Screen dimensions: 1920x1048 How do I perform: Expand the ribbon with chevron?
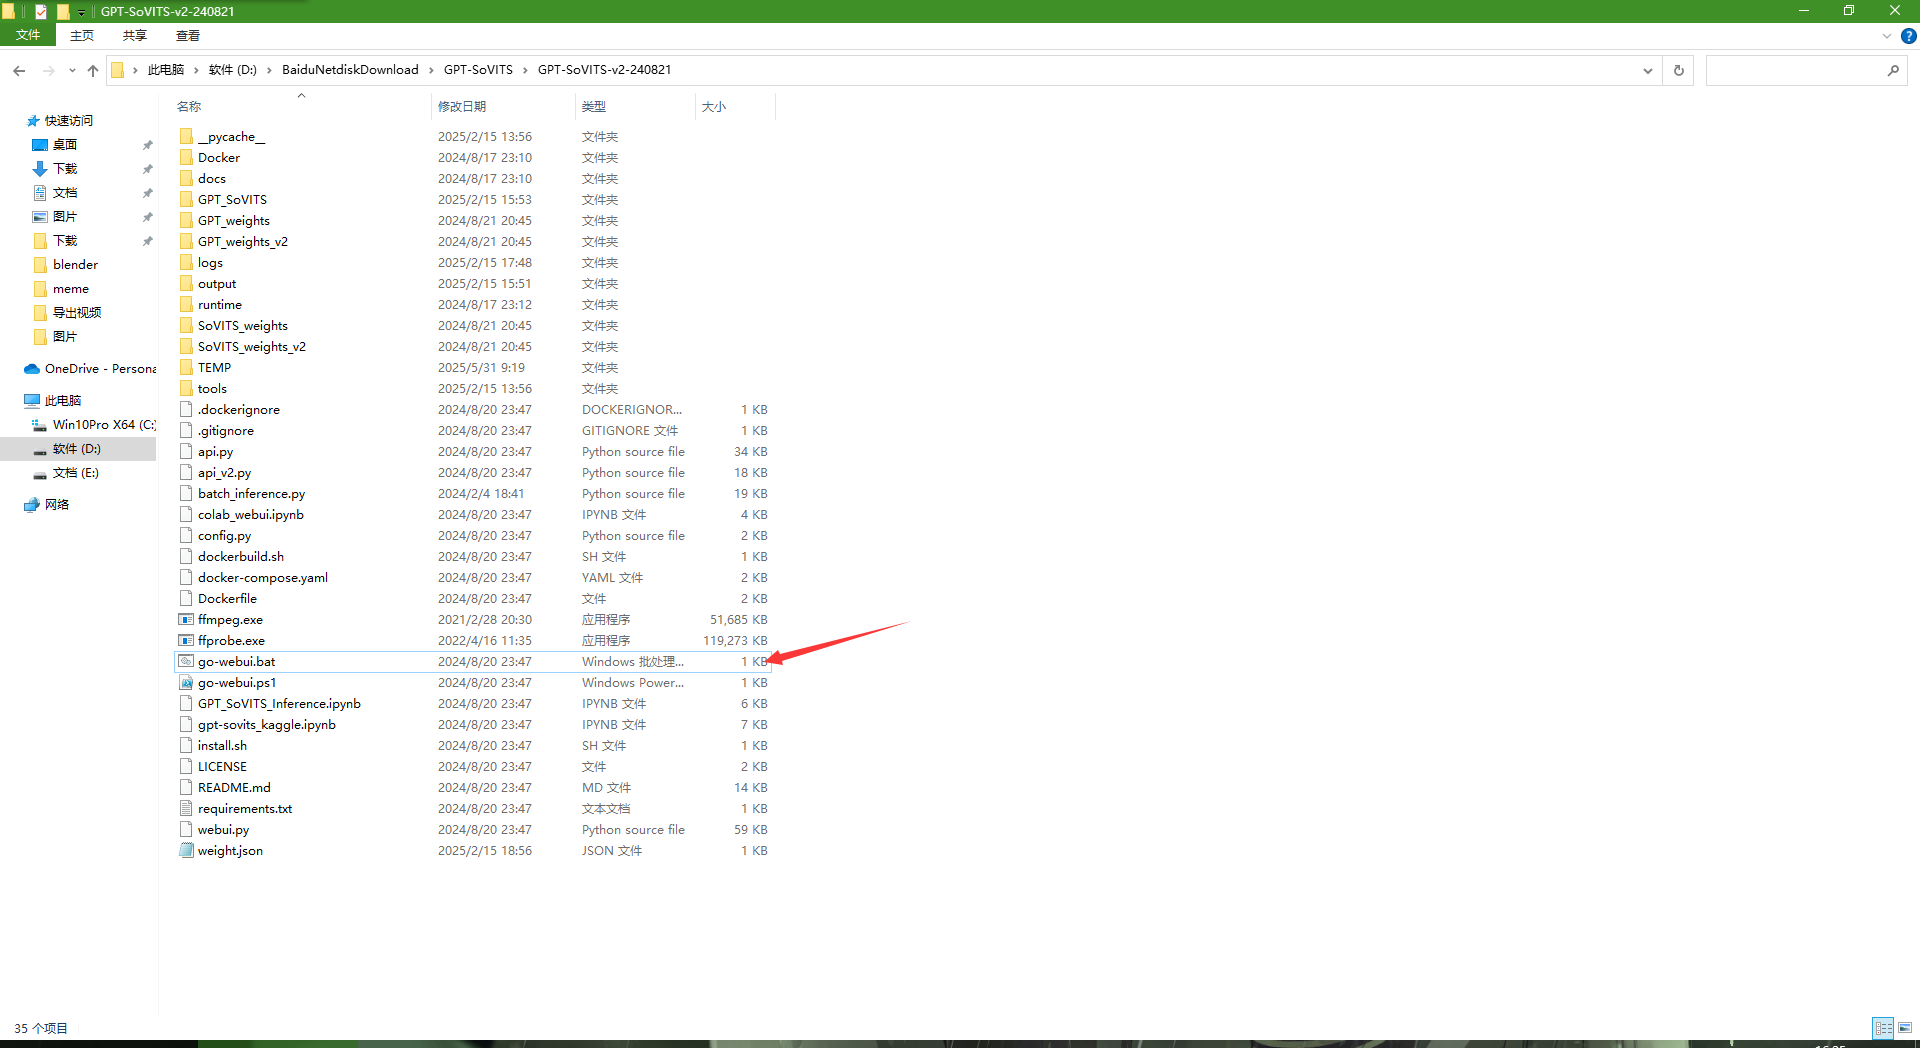1886,36
